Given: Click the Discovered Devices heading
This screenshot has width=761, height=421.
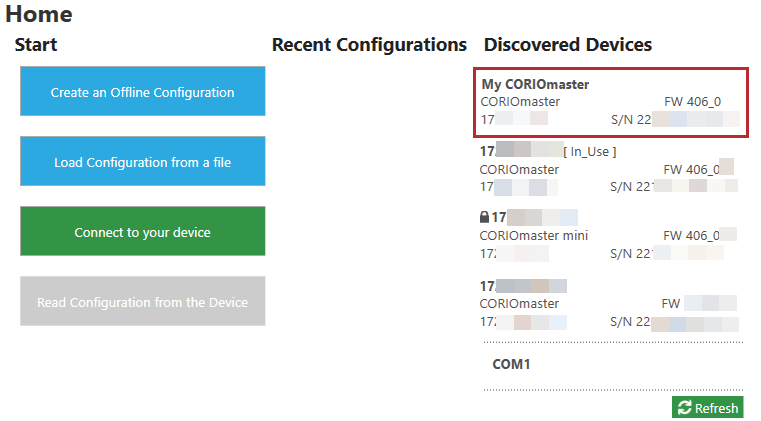Looking at the screenshot, I should coord(567,45).
